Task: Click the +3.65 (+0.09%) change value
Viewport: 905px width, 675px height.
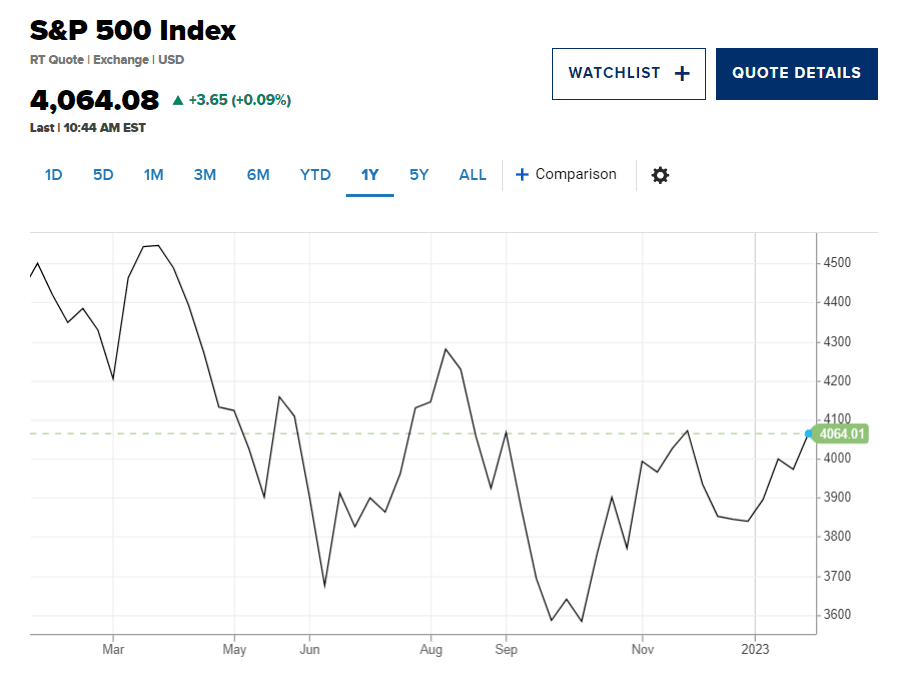Action: point(240,100)
